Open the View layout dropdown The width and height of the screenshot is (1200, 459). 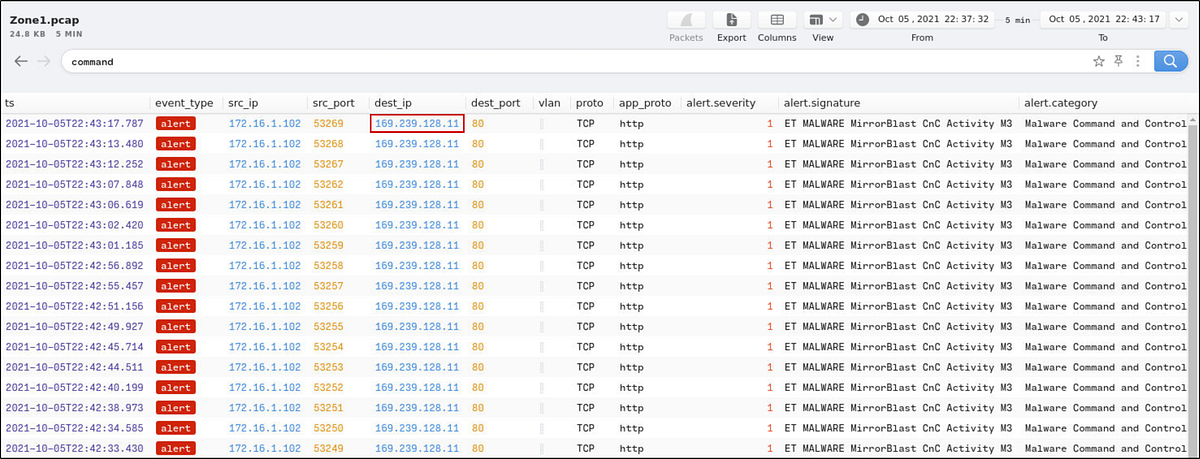pos(823,20)
